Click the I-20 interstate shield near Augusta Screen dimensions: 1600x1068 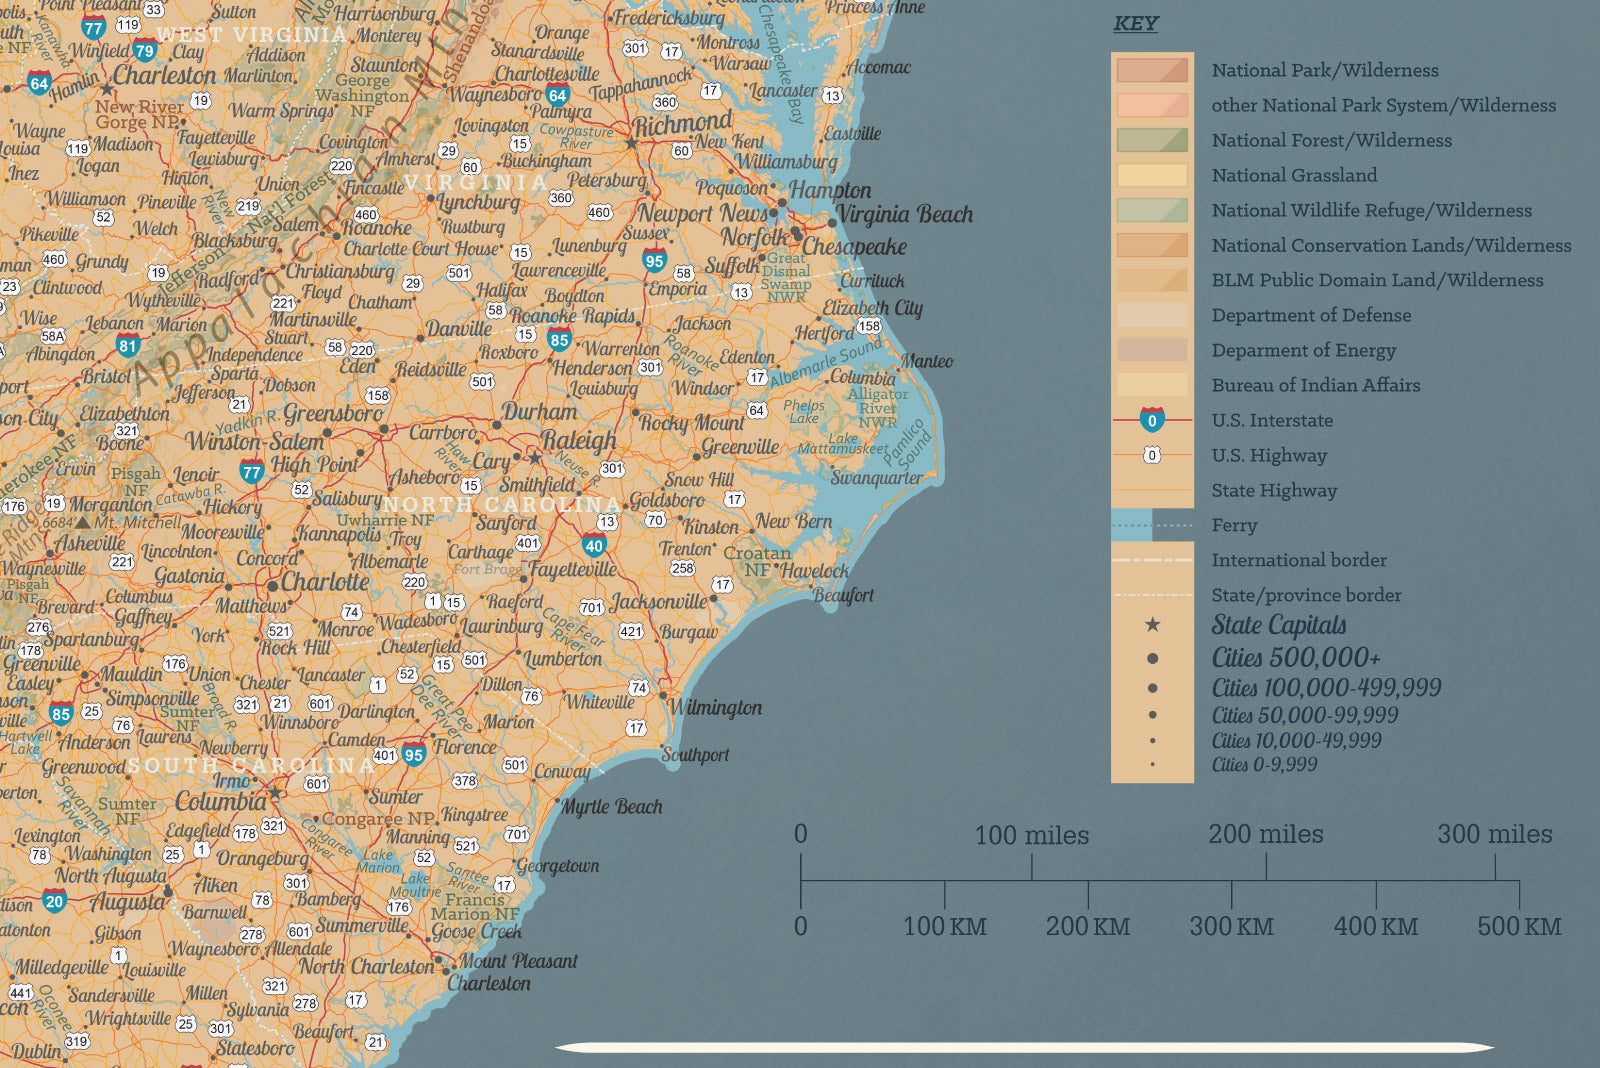click(x=54, y=901)
